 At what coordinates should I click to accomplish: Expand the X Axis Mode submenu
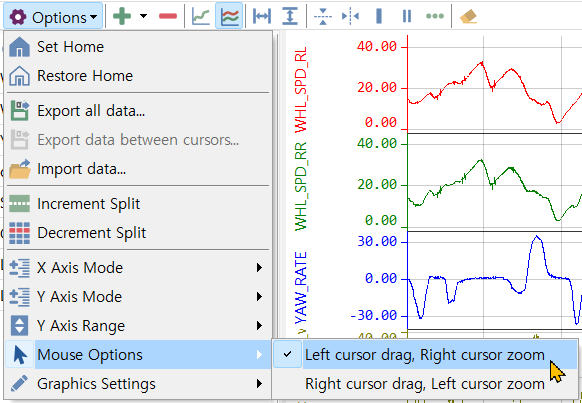138,268
